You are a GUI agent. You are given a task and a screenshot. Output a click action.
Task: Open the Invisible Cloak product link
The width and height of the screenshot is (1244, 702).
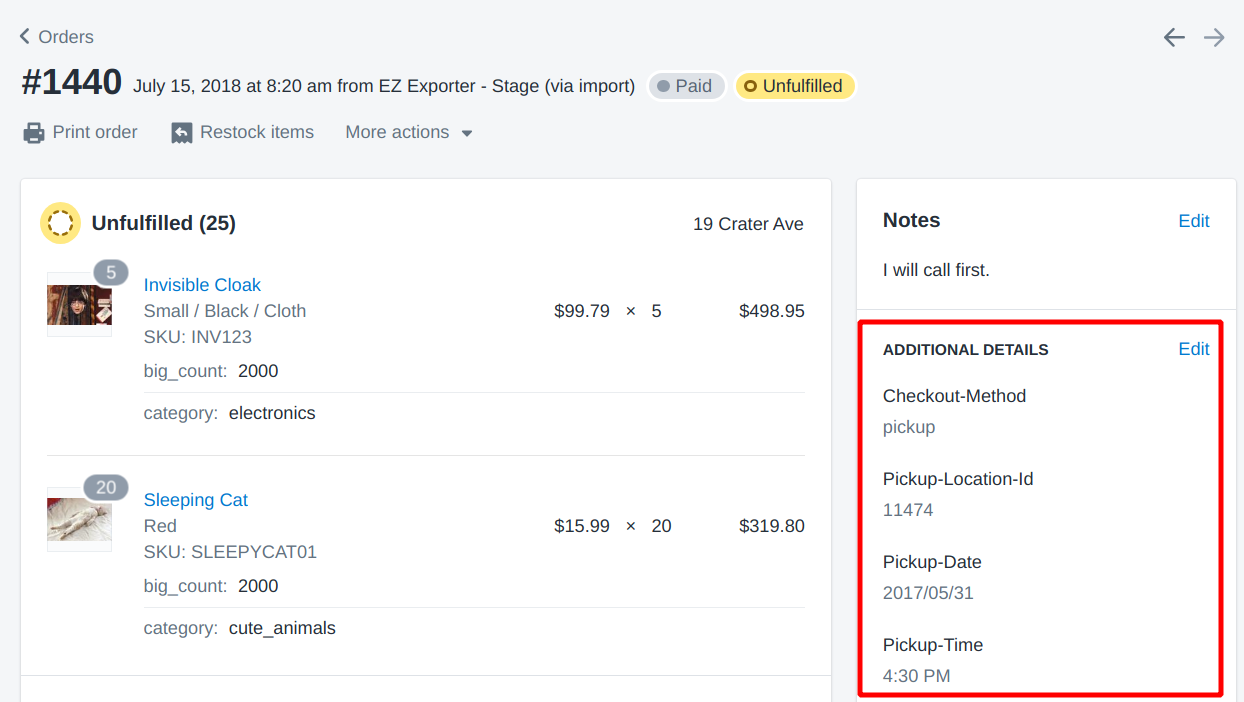coord(202,285)
